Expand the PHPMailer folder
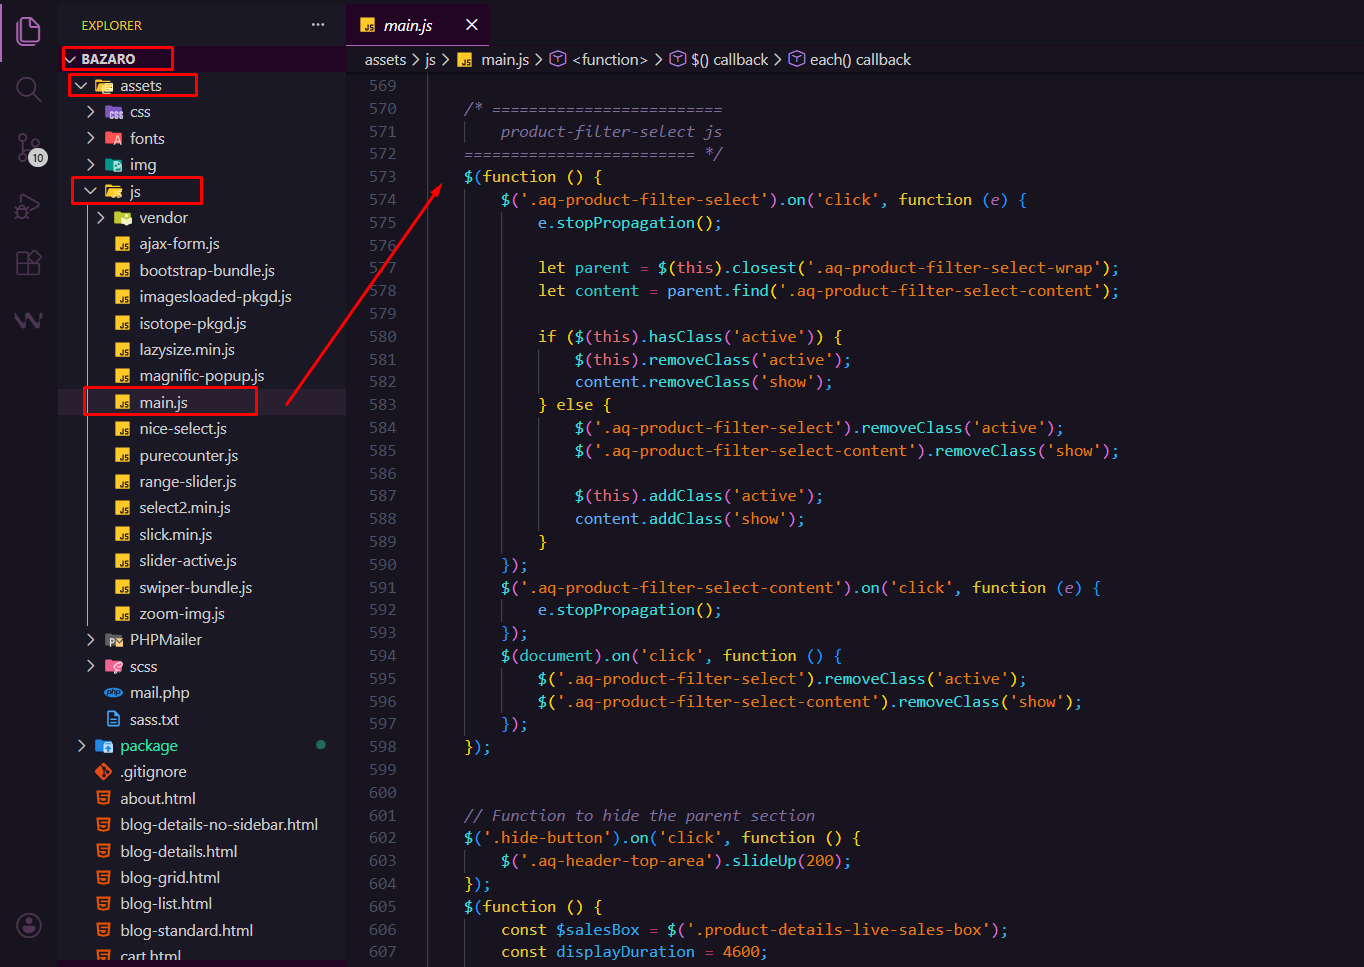This screenshot has width=1364, height=967. pos(91,640)
